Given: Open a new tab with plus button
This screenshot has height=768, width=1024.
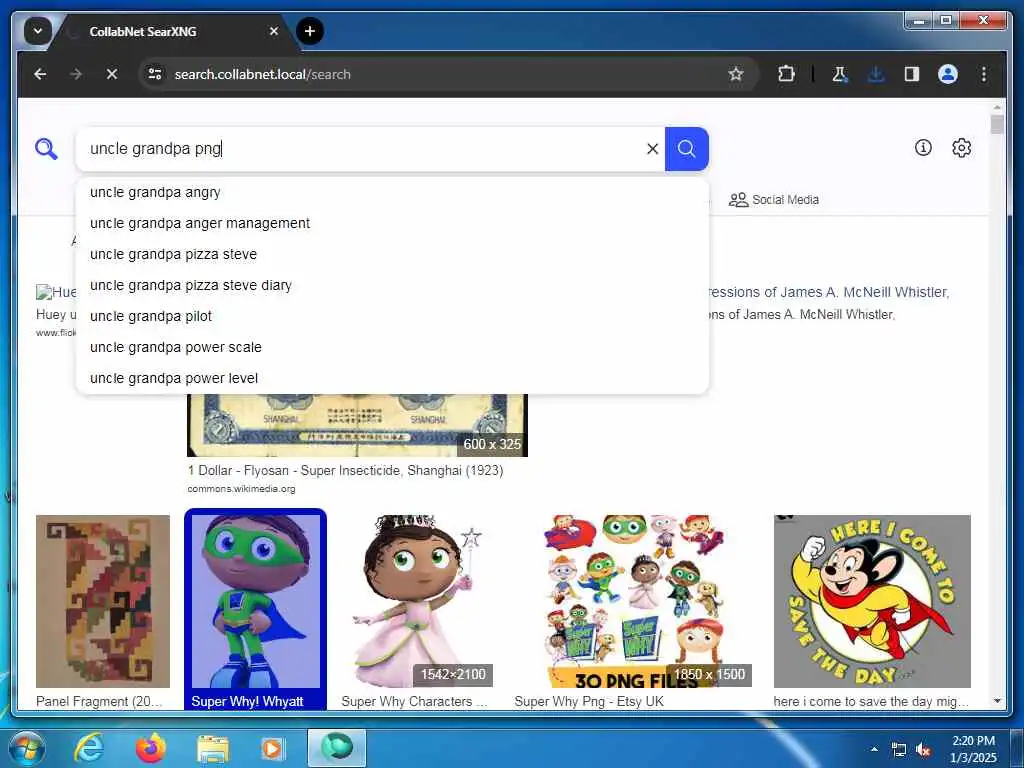Looking at the screenshot, I should point(310,31).
